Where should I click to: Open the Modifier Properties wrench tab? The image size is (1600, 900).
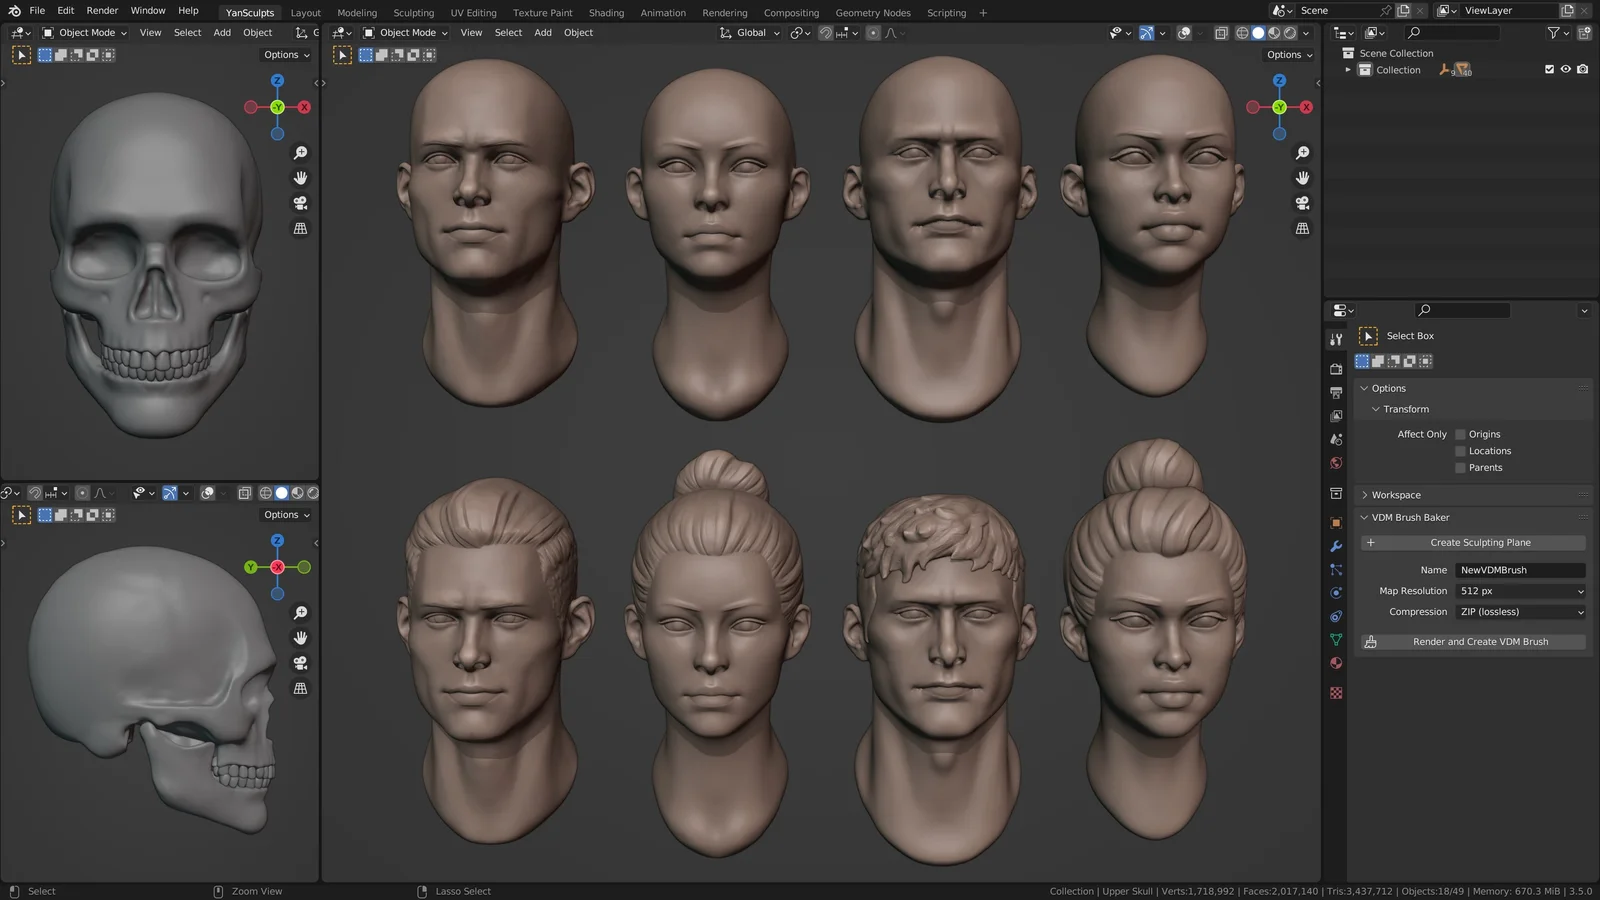[x=1337, y=546]
